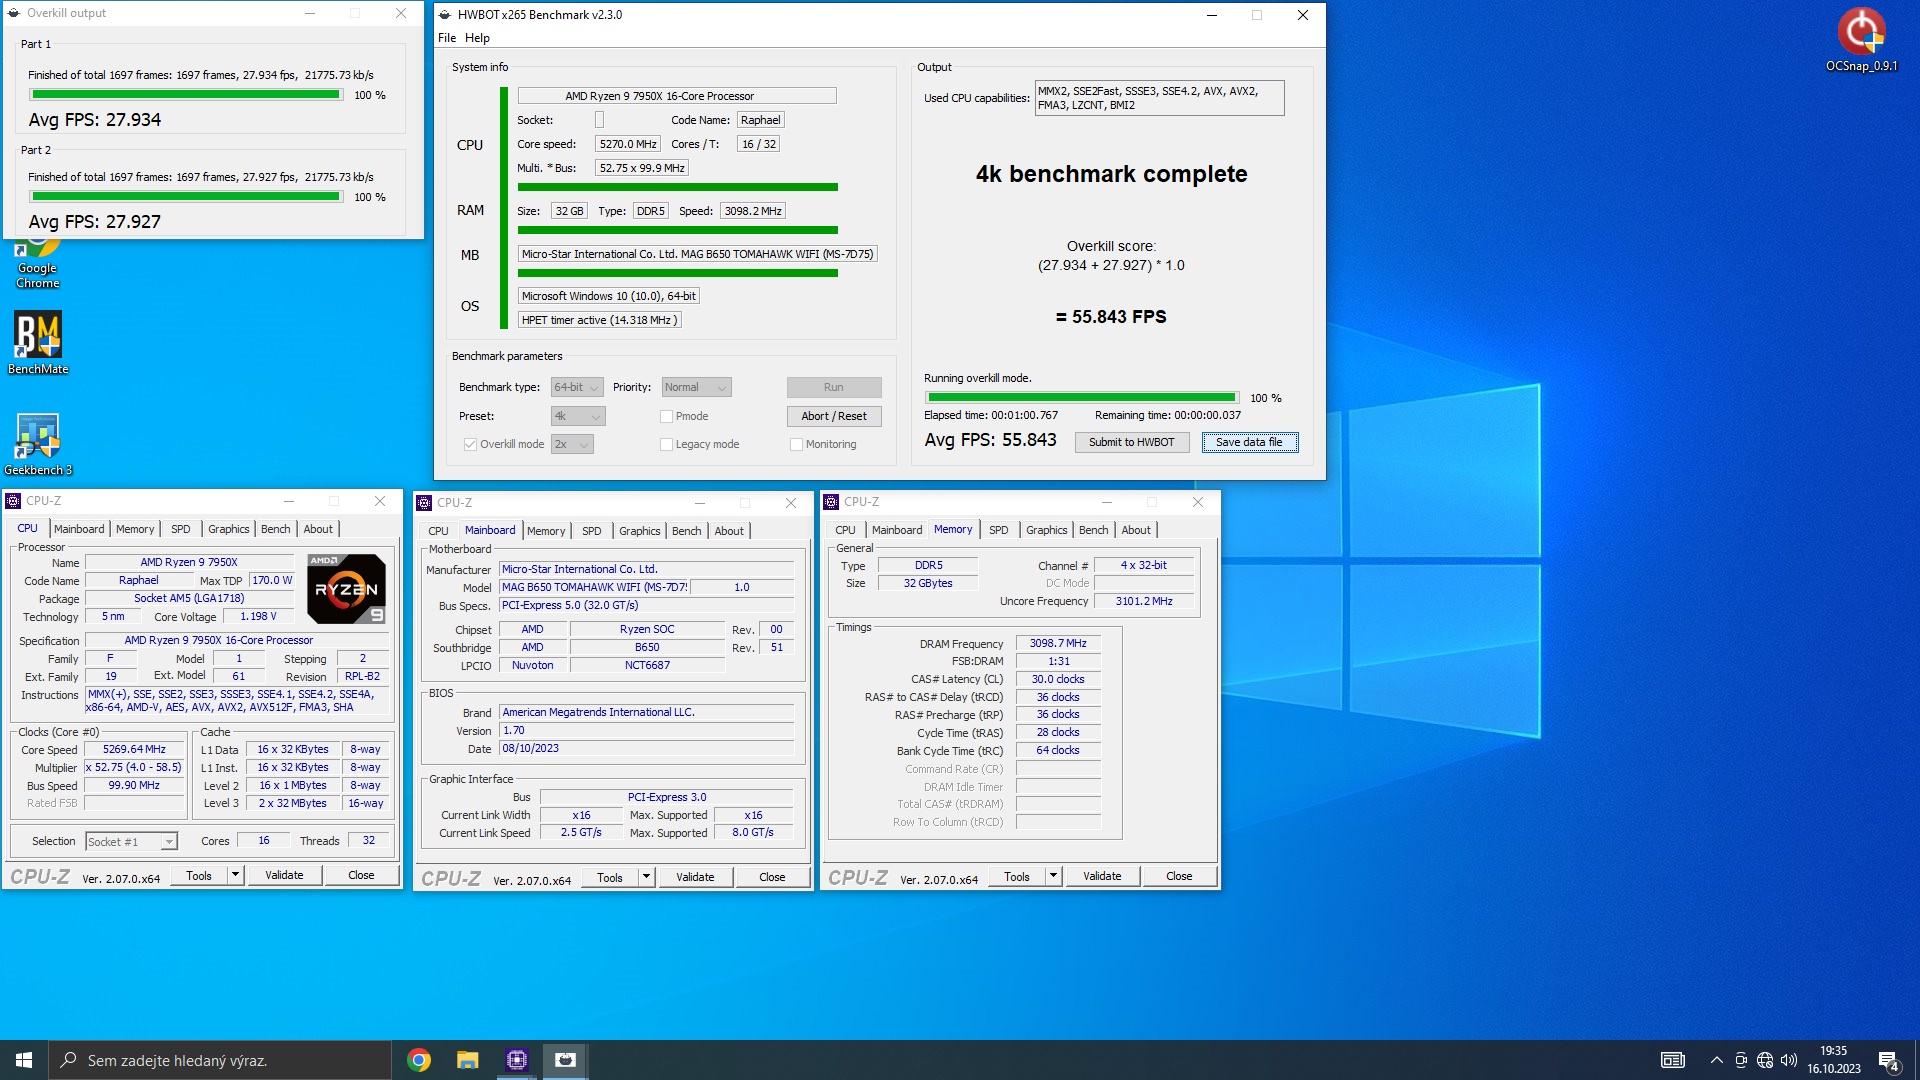Enable the Monitoring checkbox
The width and height of the screenshot is (1920, 1080).
click(796, 444)
